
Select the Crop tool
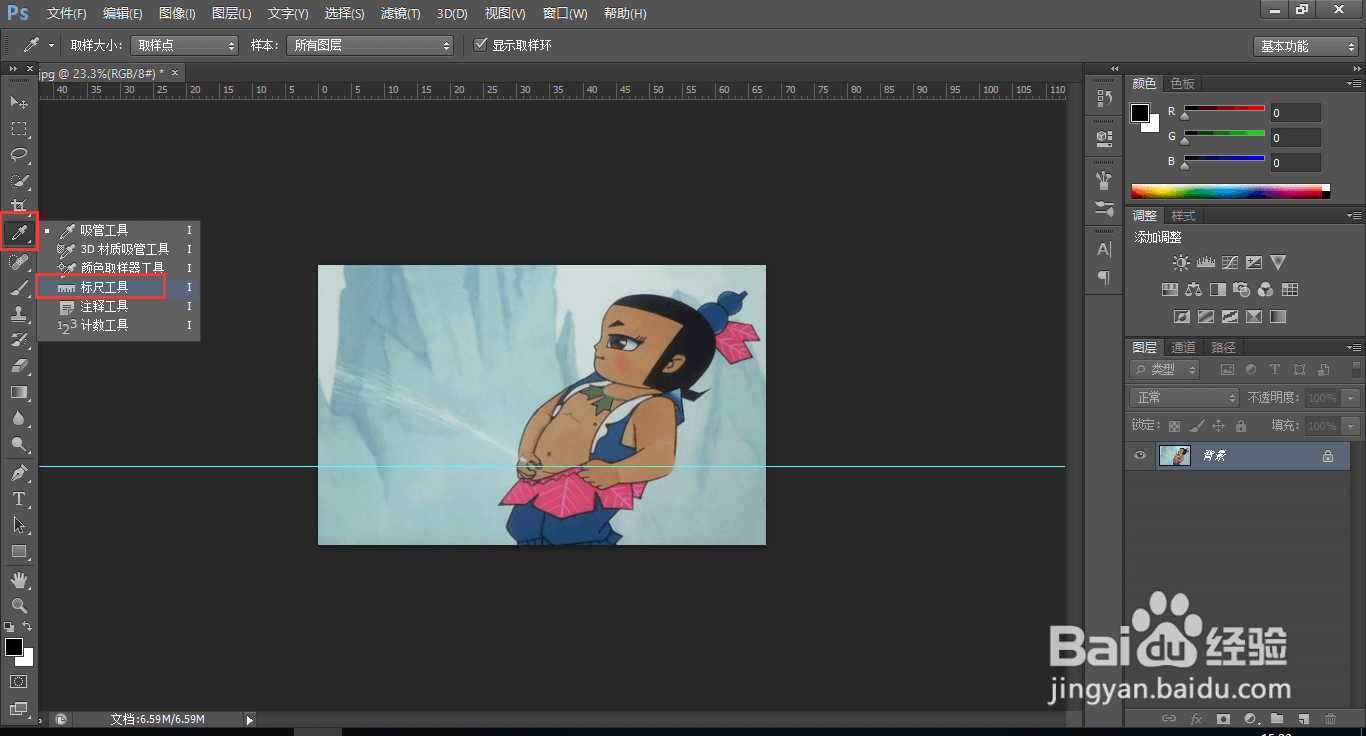click(x=19, y=207)
